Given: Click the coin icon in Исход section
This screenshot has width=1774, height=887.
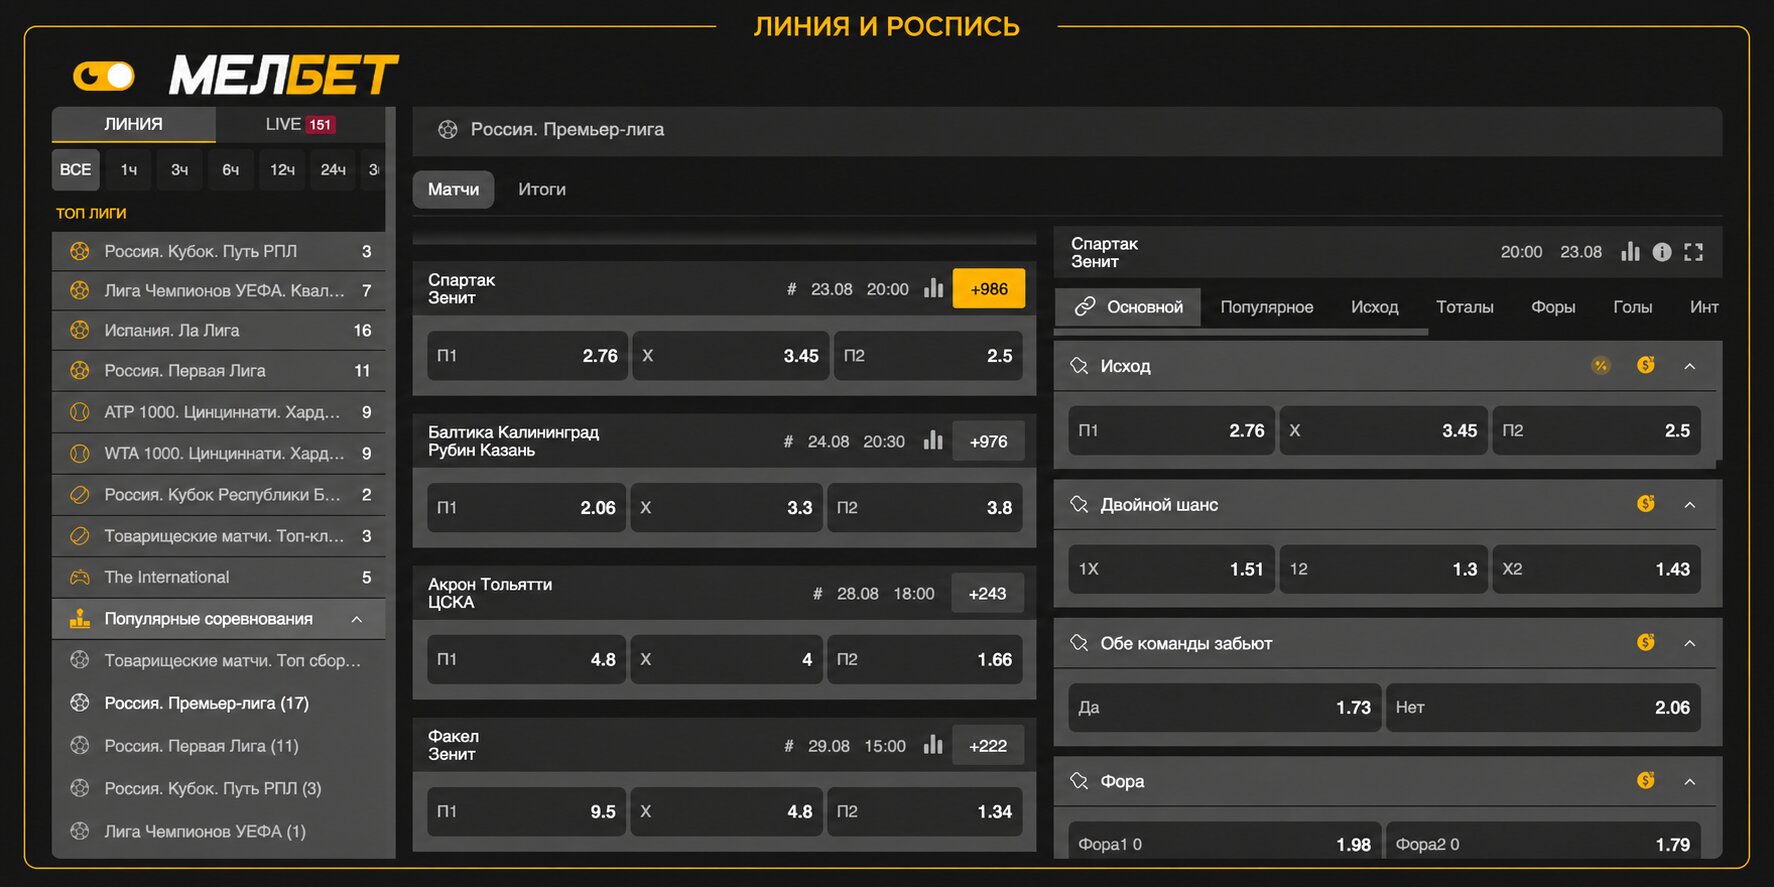Looking at the screenshot, I should (x=1646, y=365).
